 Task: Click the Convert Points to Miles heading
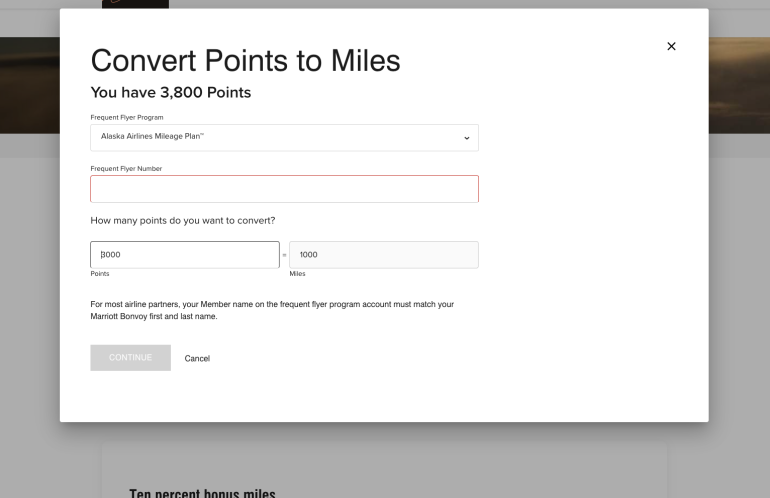(x=245, y=61)
